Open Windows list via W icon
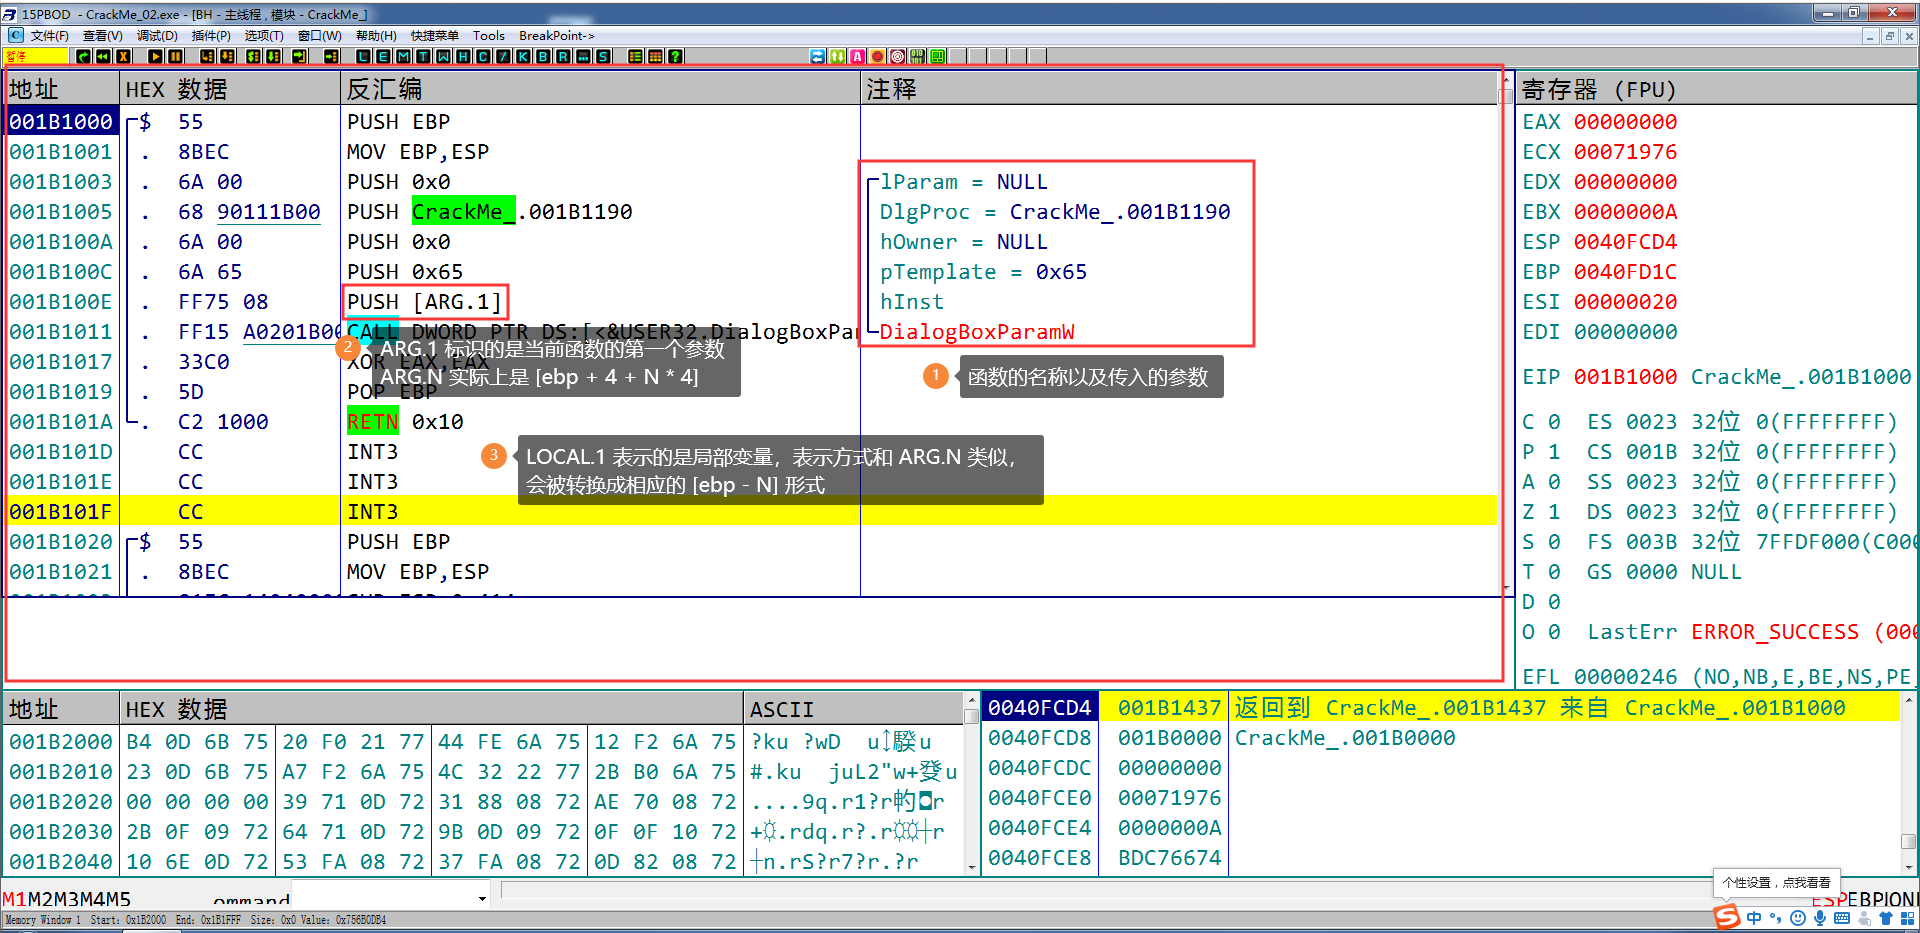This screenshot has width=1920, height=933. click(443, 56)
